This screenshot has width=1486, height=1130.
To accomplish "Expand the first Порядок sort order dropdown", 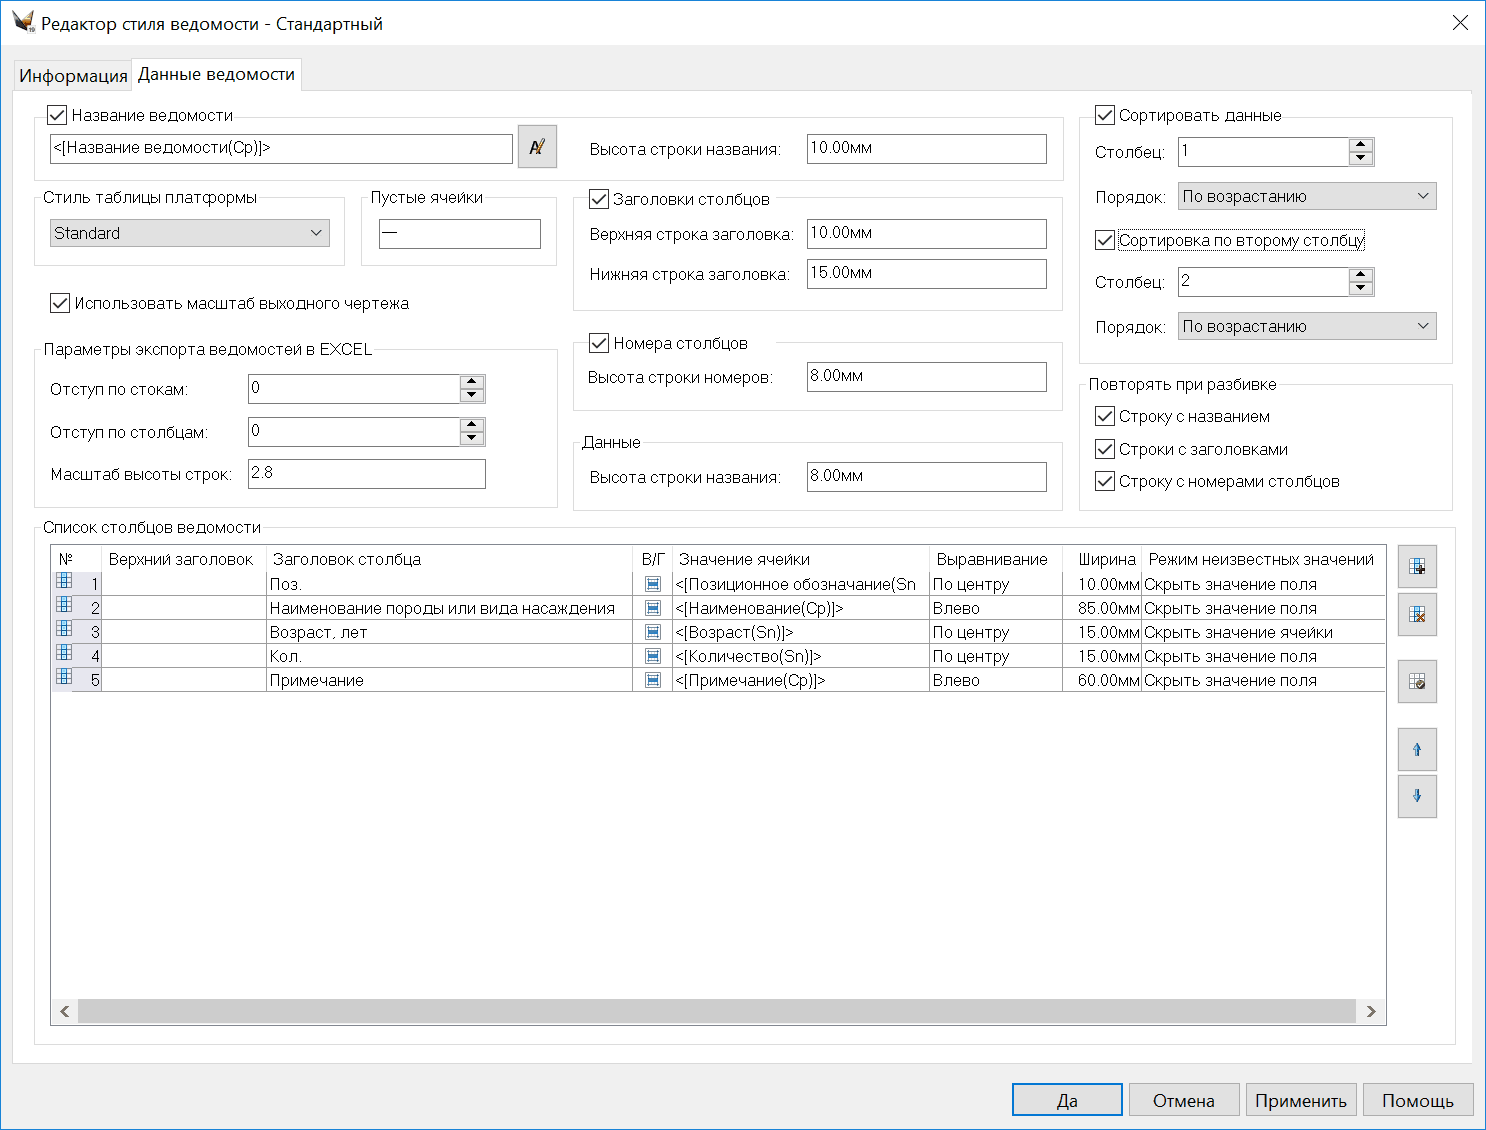I will tap(1306, 197).
